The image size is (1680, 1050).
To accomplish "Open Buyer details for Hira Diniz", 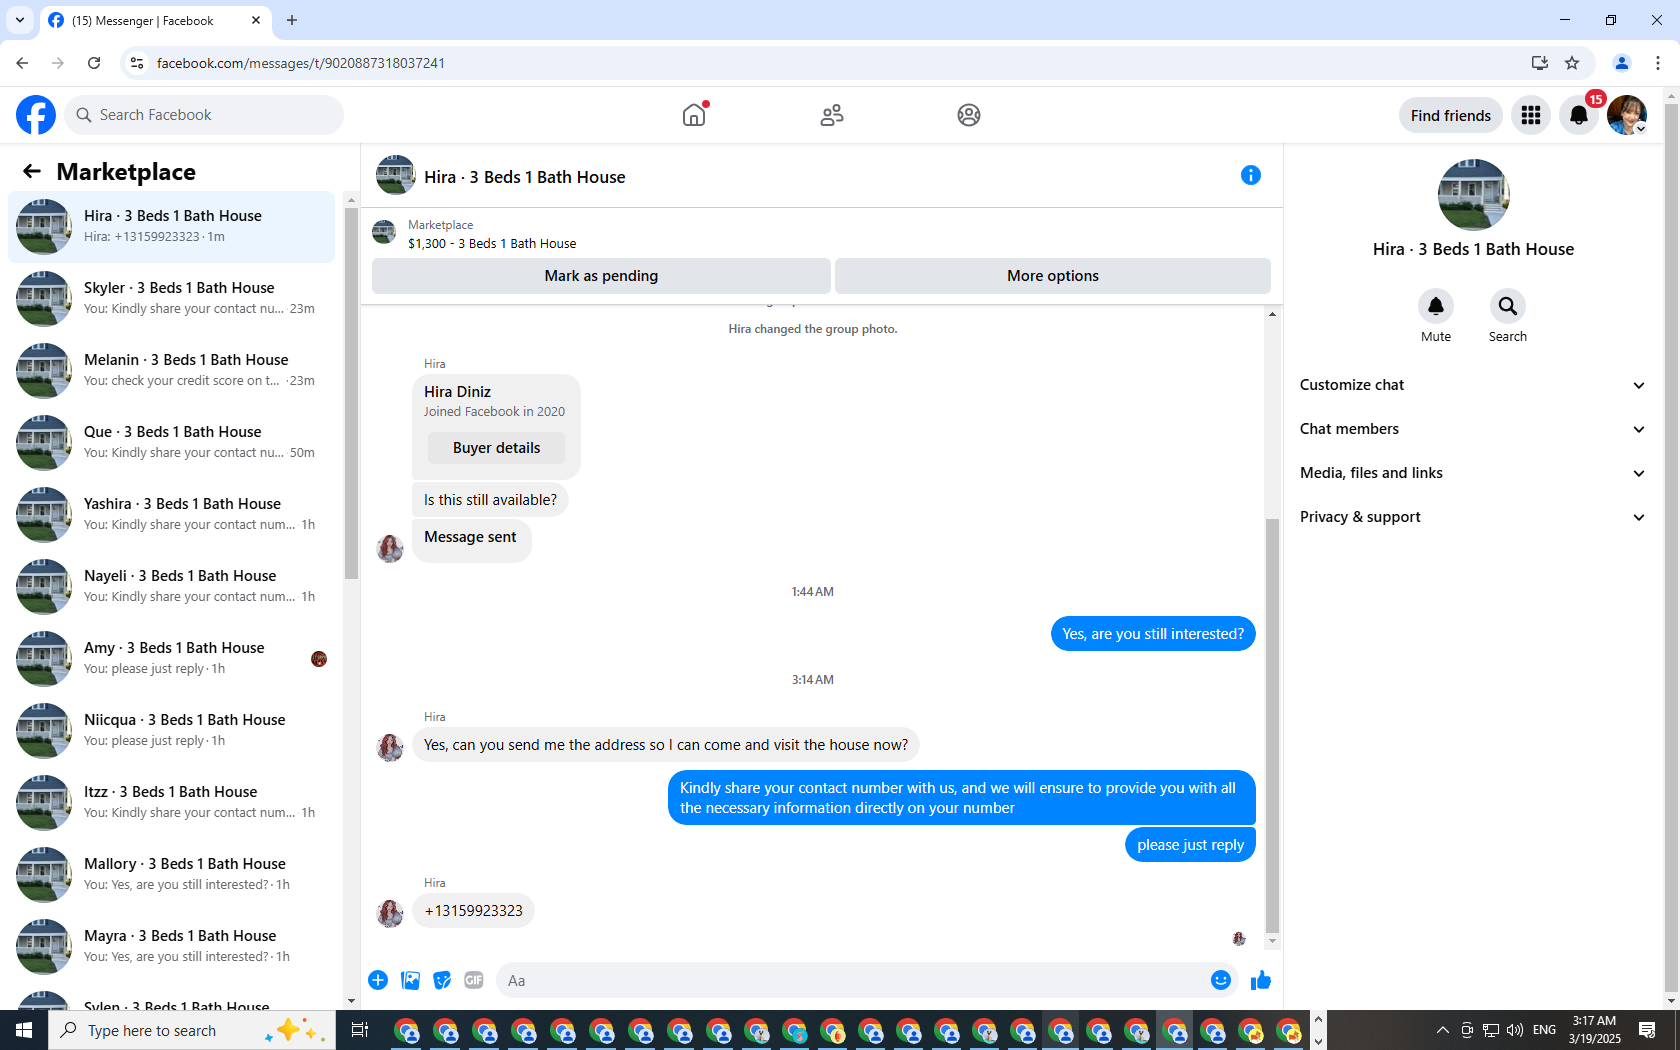I will pos(496,448).
